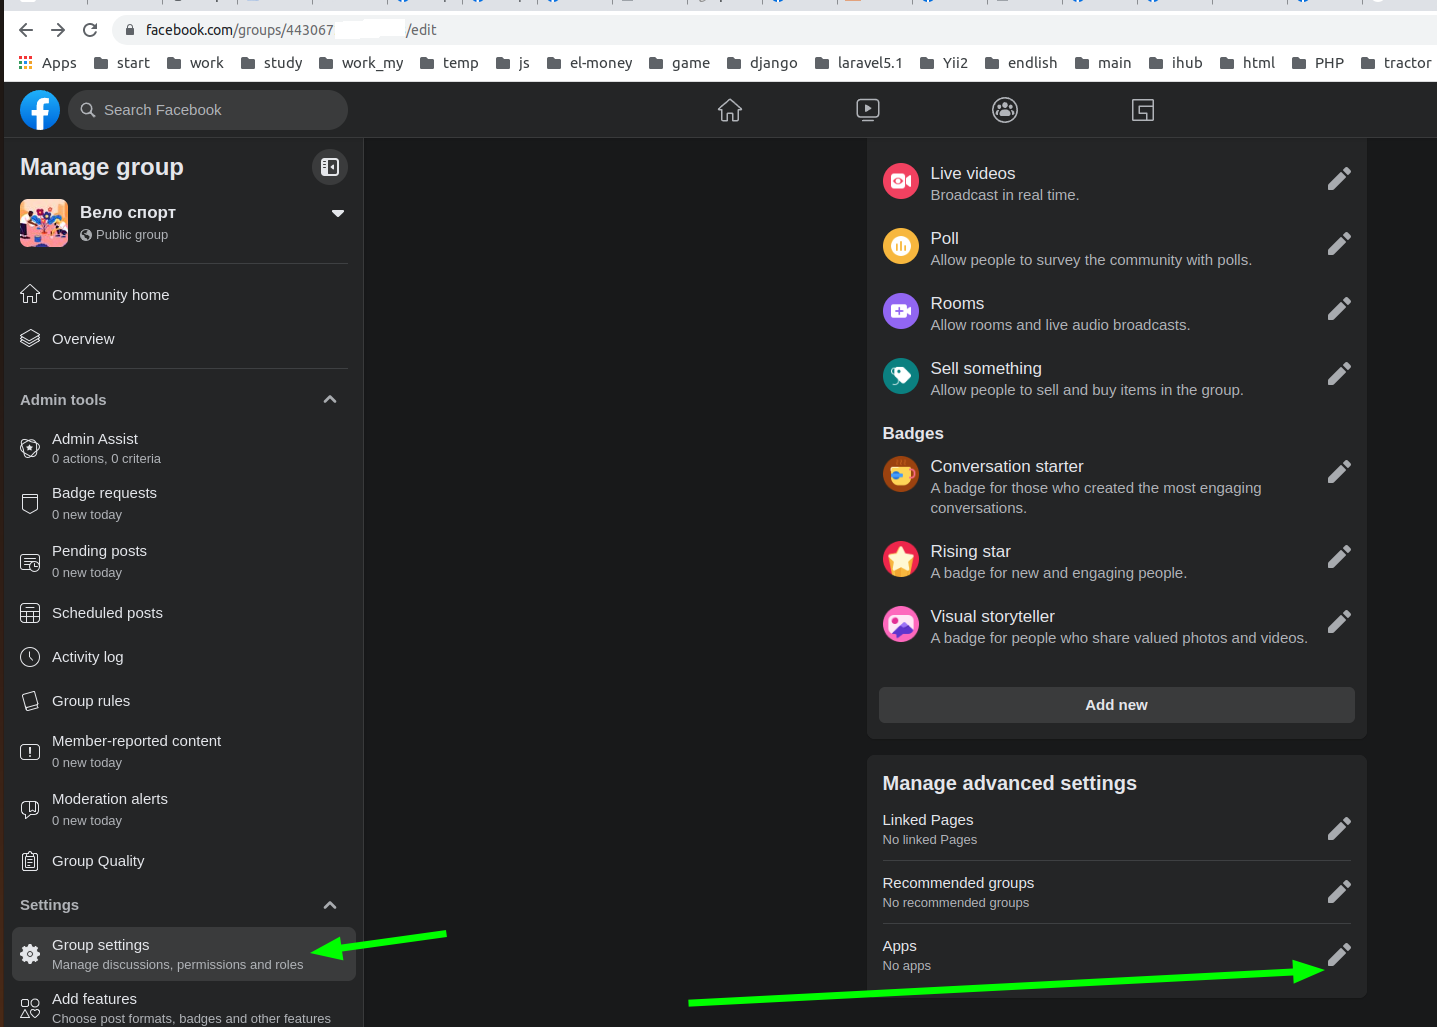1437x1027 pixels.
Task: Open the Overview page
Action: 184,339
